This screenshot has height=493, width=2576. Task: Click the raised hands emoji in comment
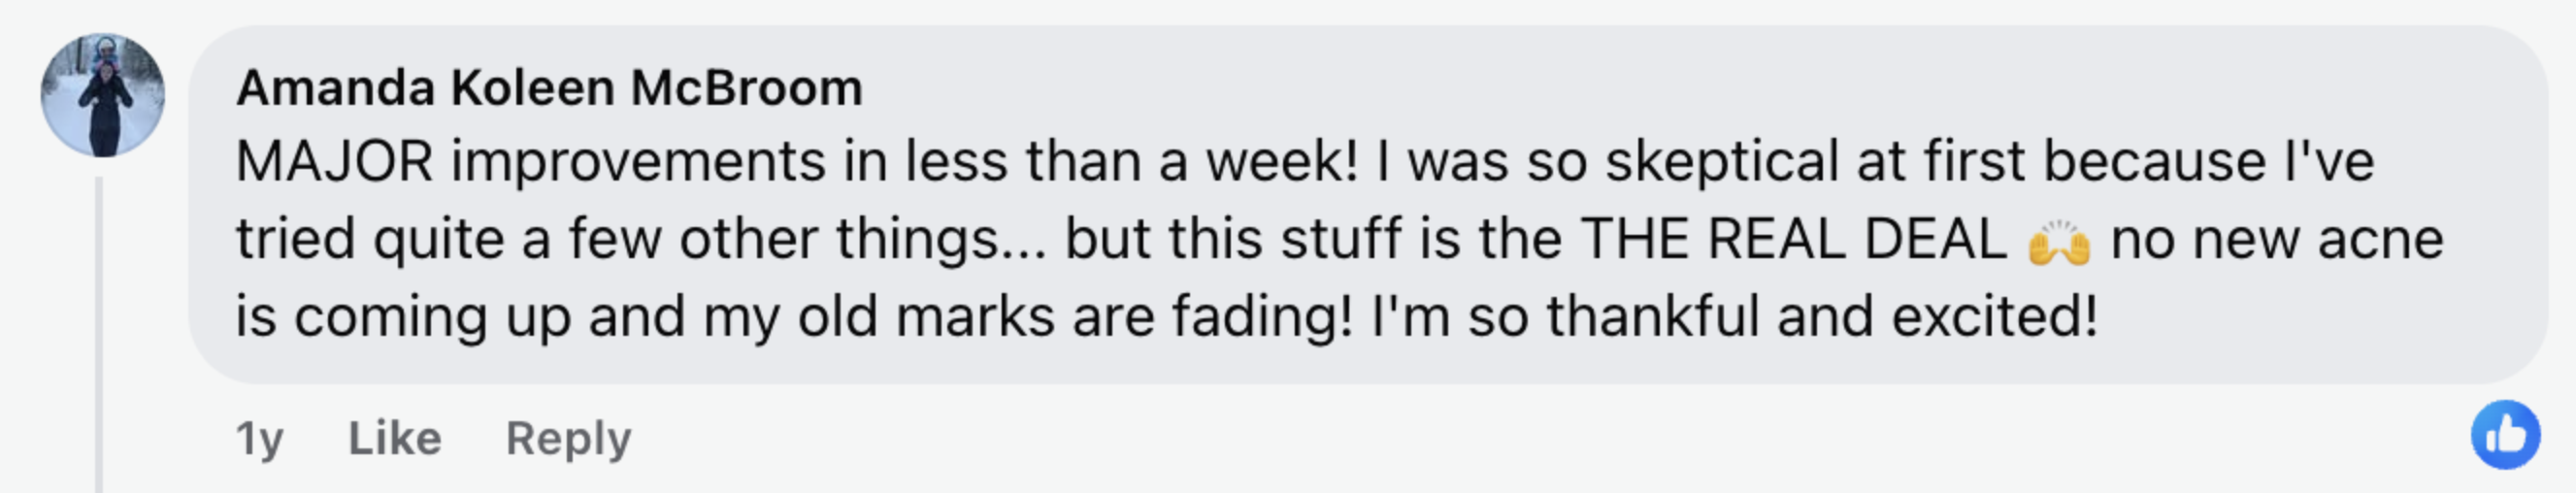point(2059,243)
